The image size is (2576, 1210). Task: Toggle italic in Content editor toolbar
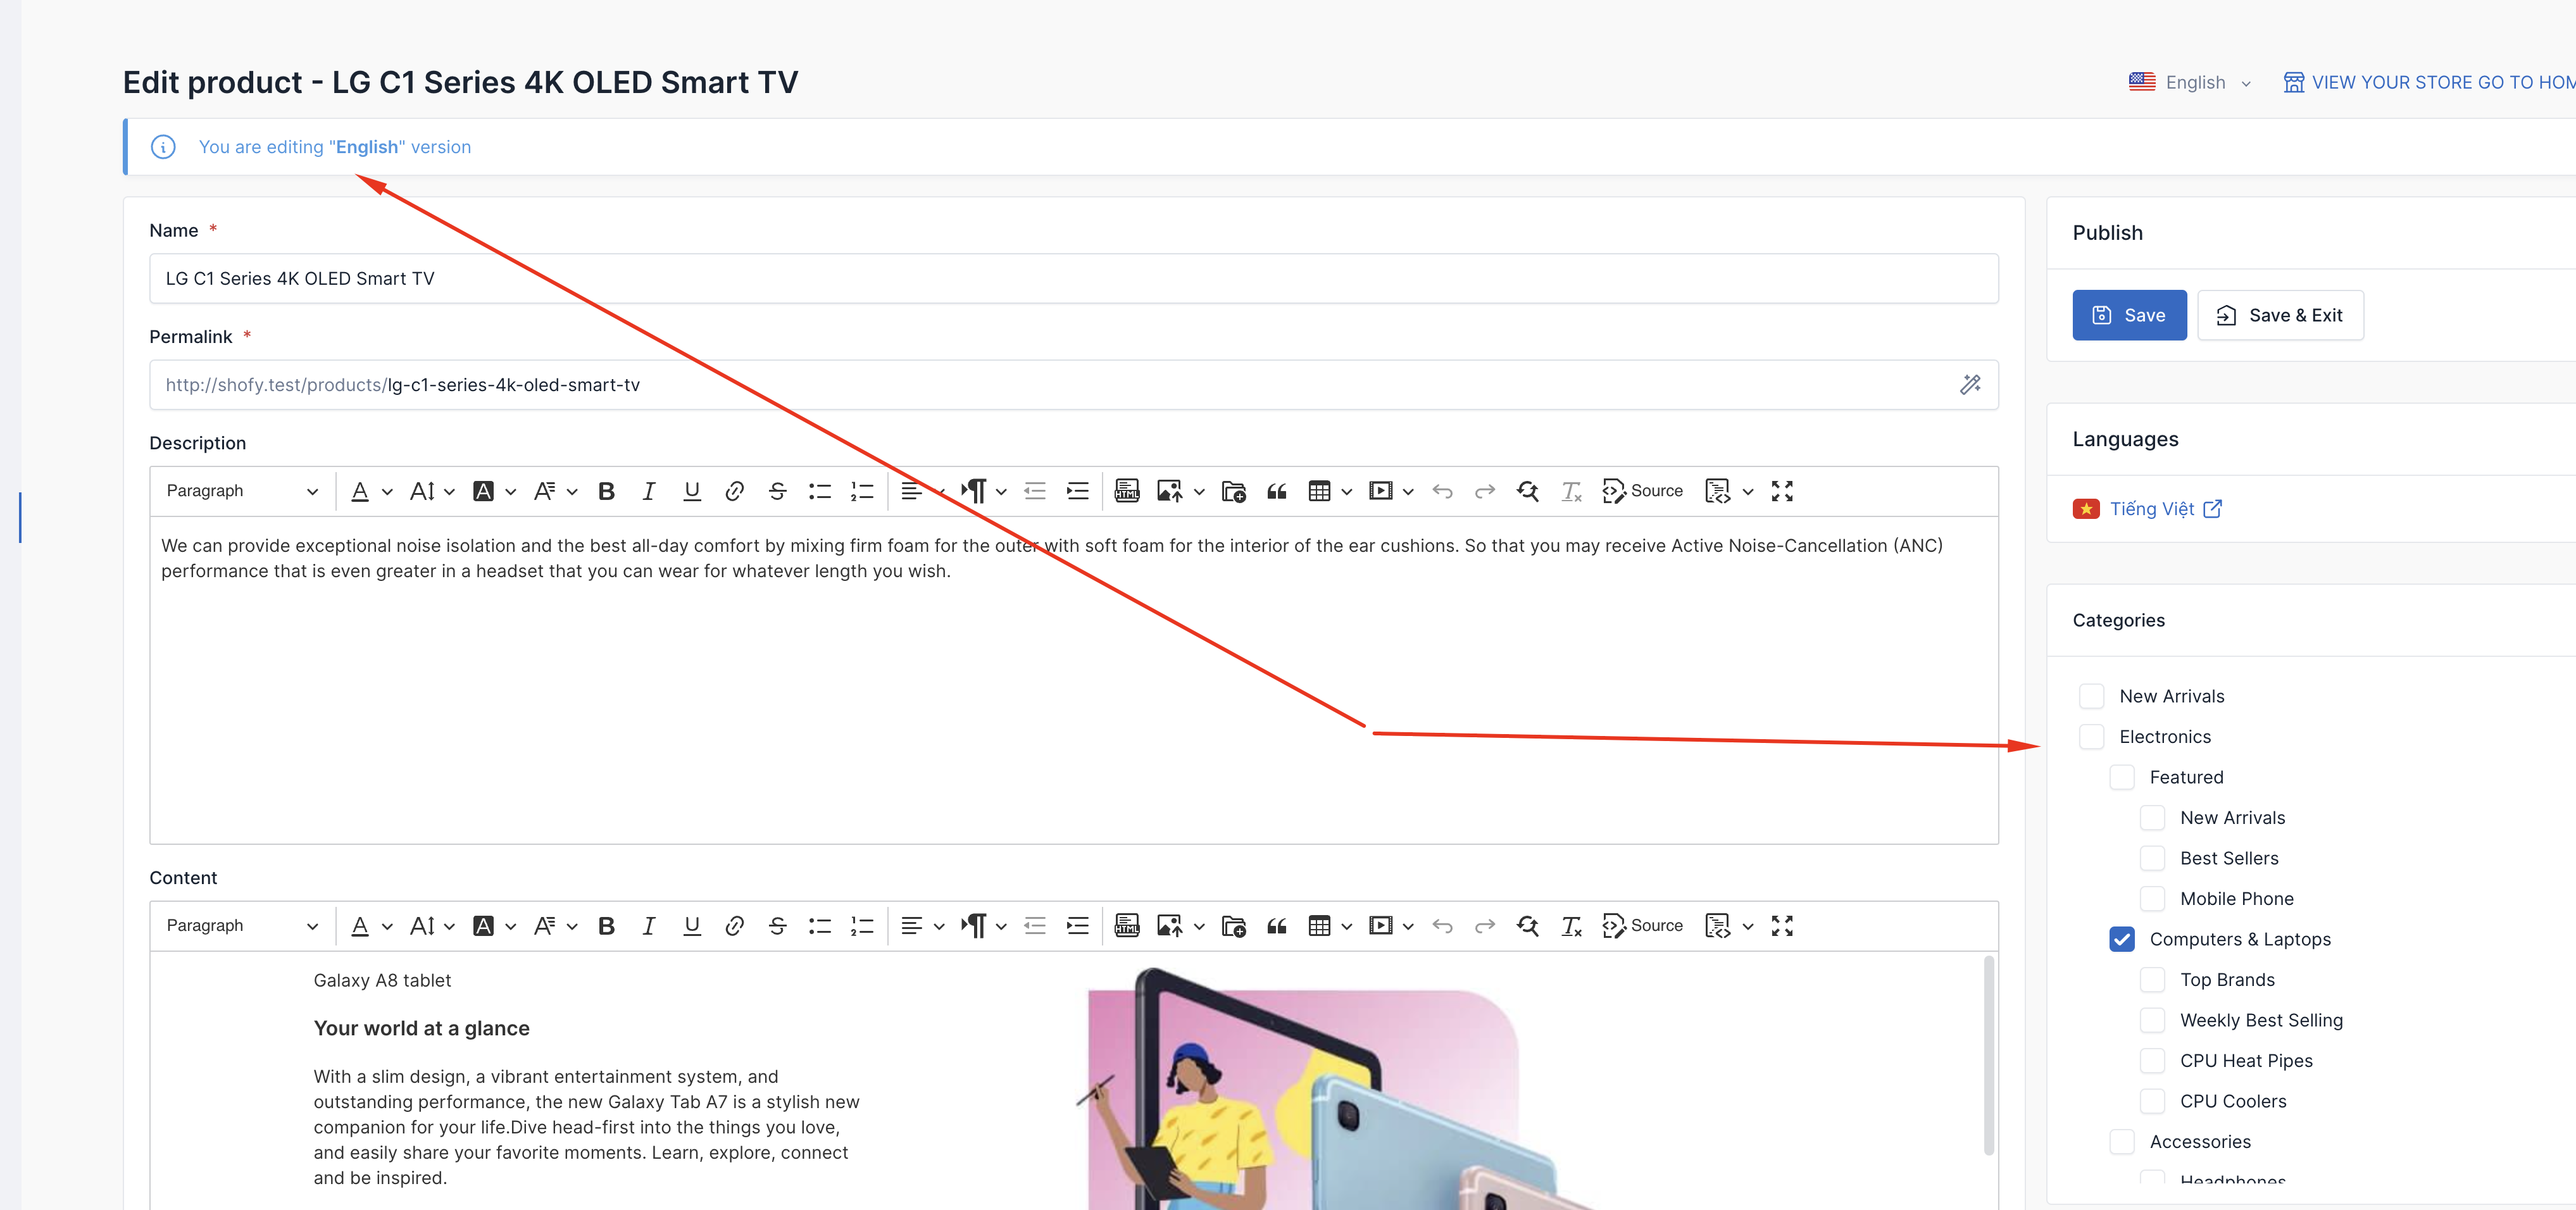tap(649, 926)
